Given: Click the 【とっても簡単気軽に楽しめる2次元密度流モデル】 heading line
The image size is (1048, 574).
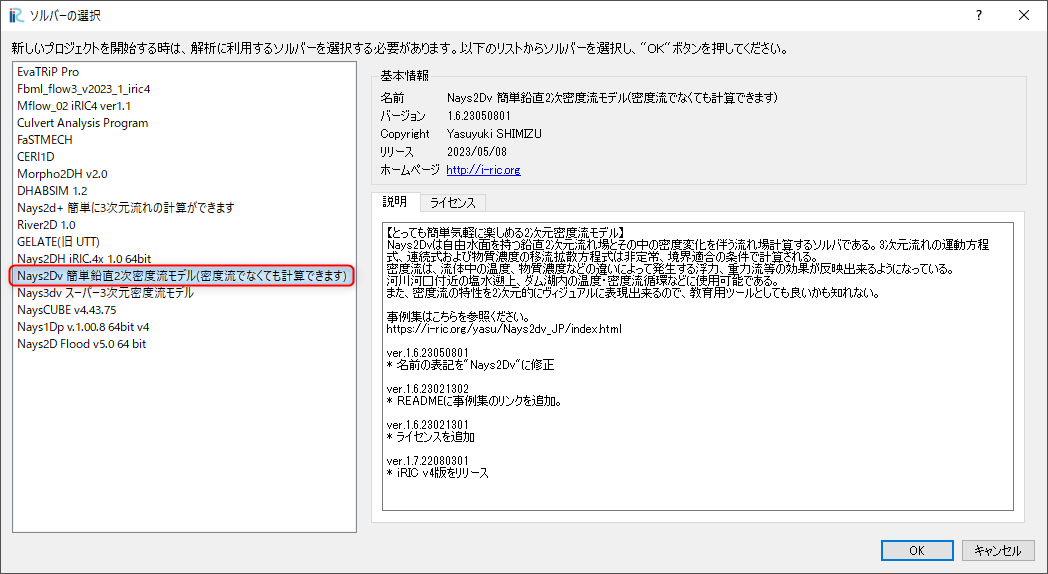Looking at the screenshot, I should pyautogui.click(x=506, y=233).
